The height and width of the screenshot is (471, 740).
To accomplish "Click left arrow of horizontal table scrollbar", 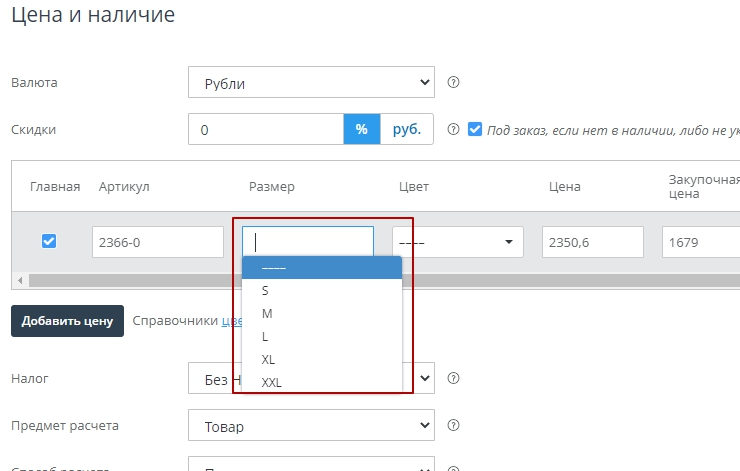I will 18,281.
